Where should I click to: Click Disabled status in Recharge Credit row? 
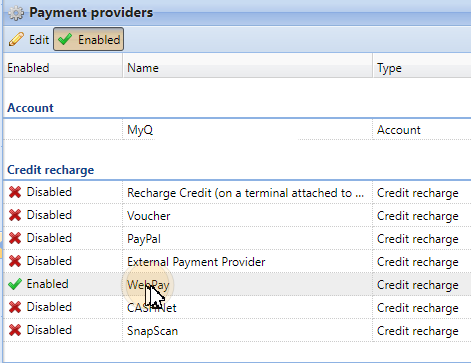click(x=49, y=192)
